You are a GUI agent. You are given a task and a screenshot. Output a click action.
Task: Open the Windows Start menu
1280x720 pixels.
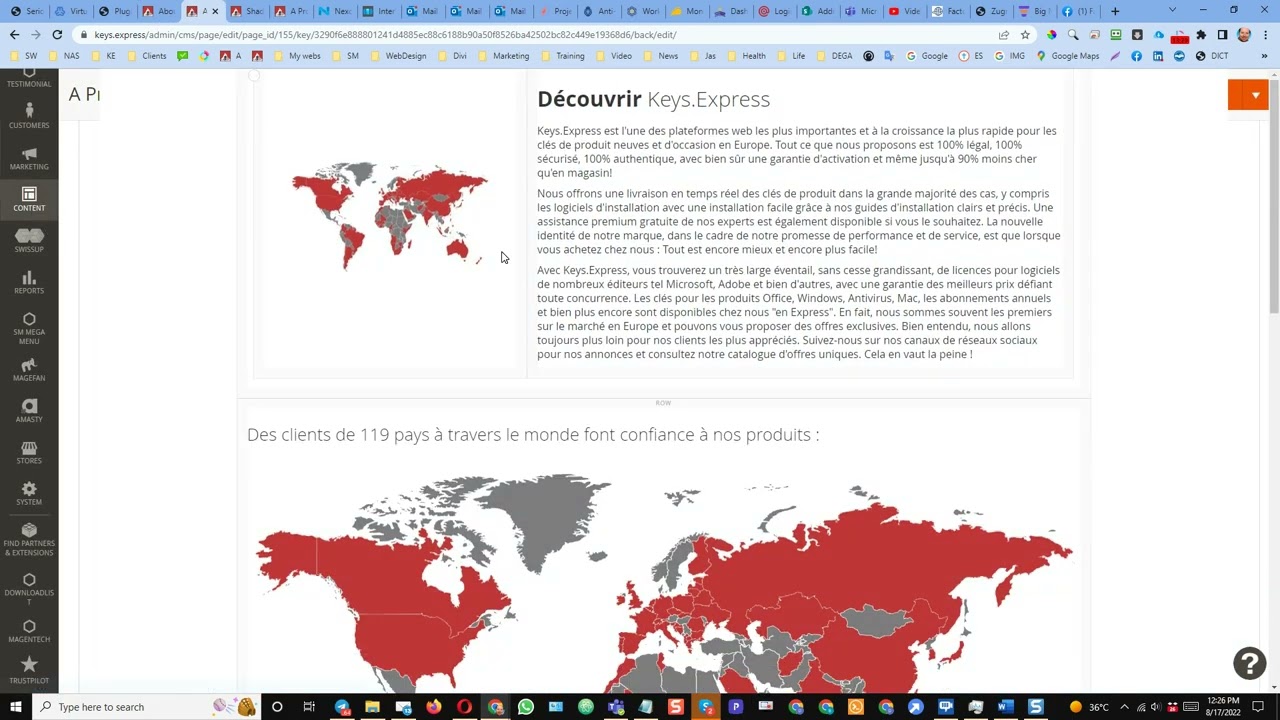pyautogui.click(x=16, y=707)
